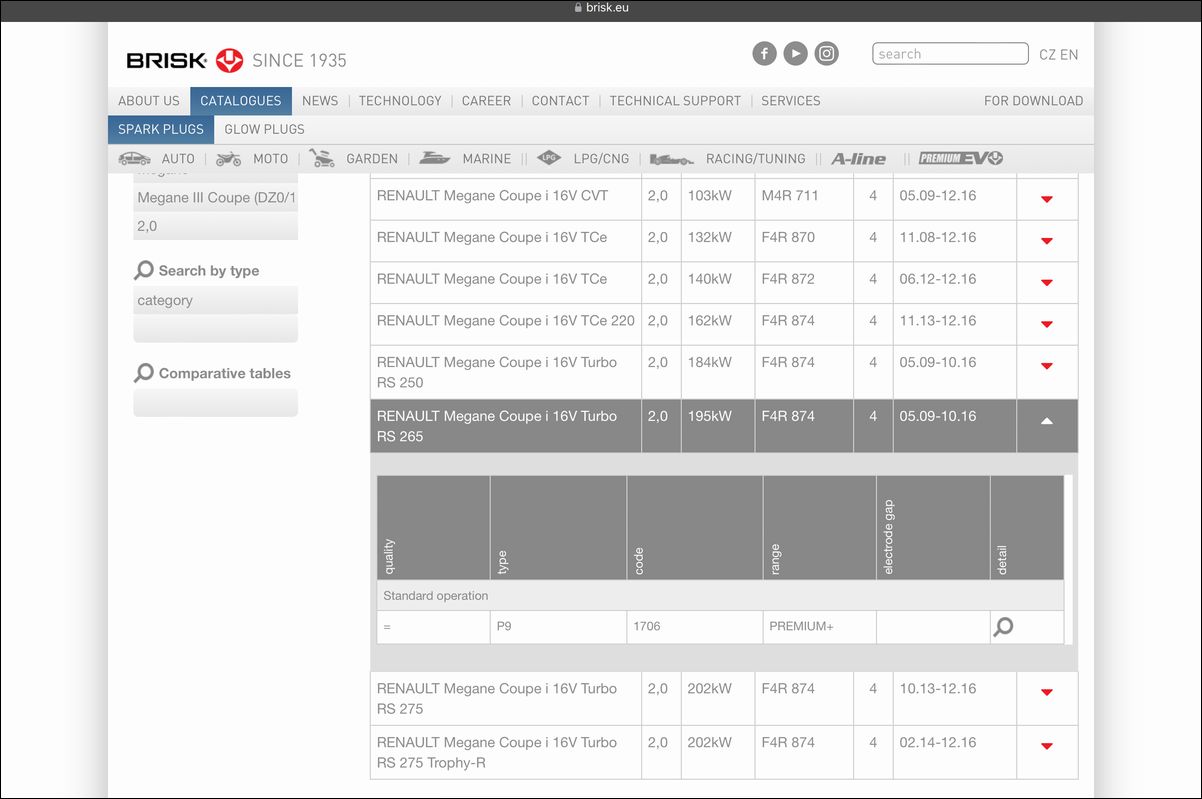Click the P9 type cell
The width and height of the screenshot is (1202, 799).
click(558, 627)
